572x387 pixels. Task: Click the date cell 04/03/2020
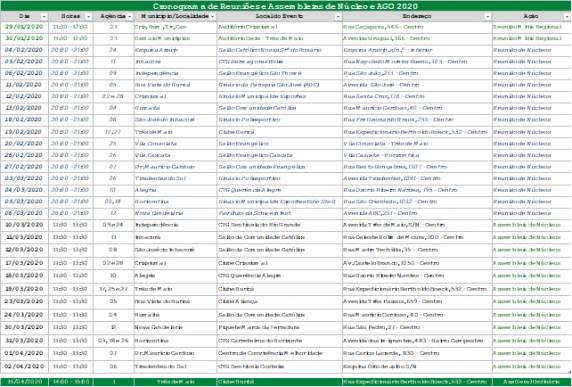pos(24,190)
